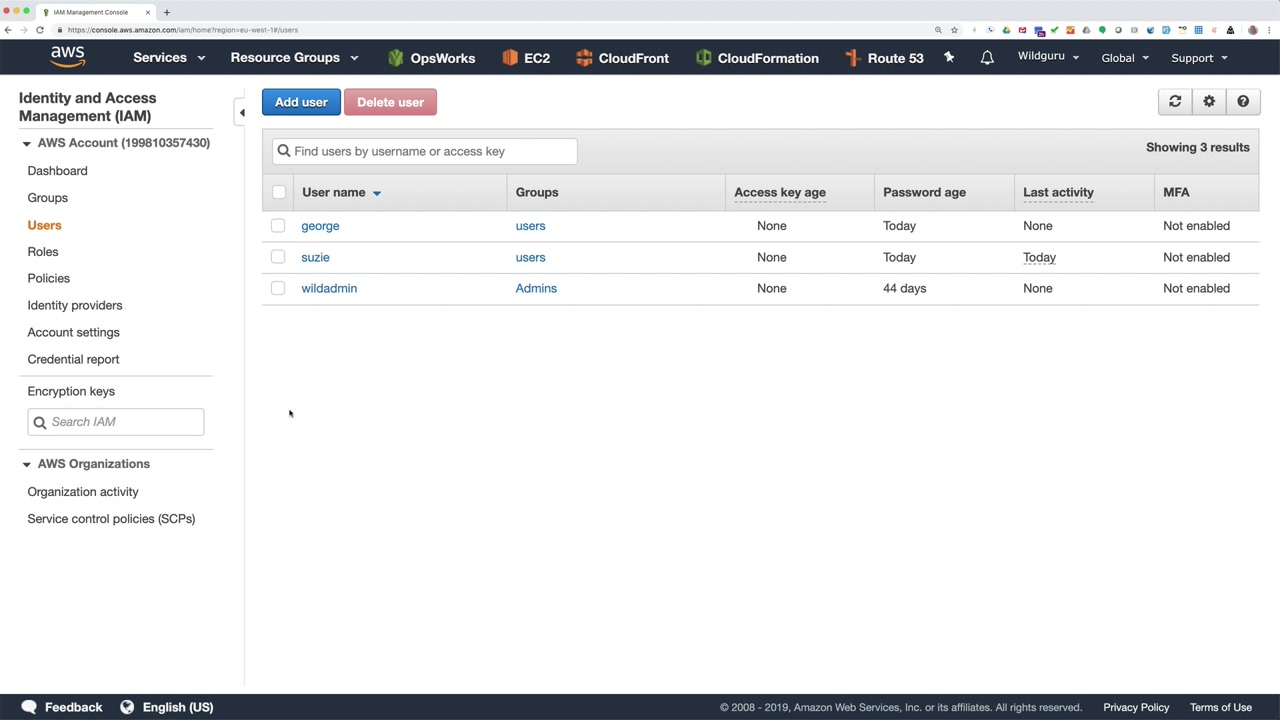1280x720 pixels.
Task: Sort by the User name column
Action: pos(341,192)
